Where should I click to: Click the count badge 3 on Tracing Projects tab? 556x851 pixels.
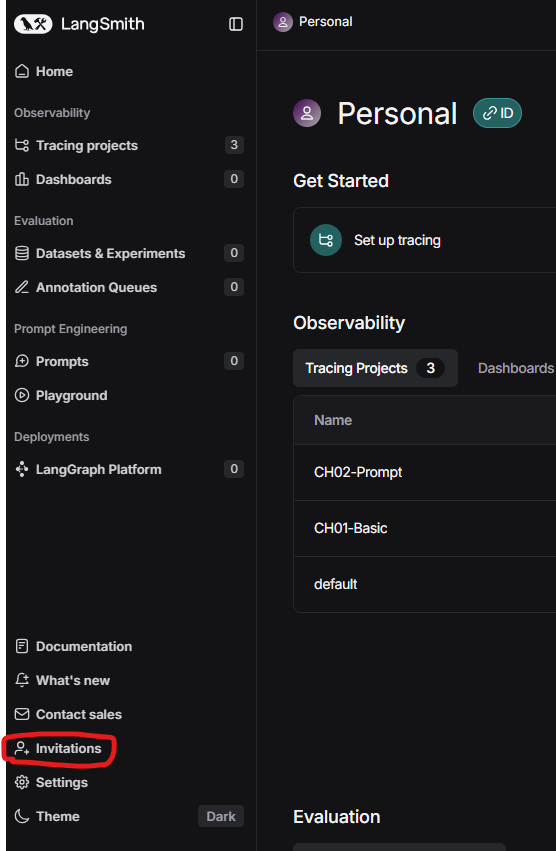[431, 368]
